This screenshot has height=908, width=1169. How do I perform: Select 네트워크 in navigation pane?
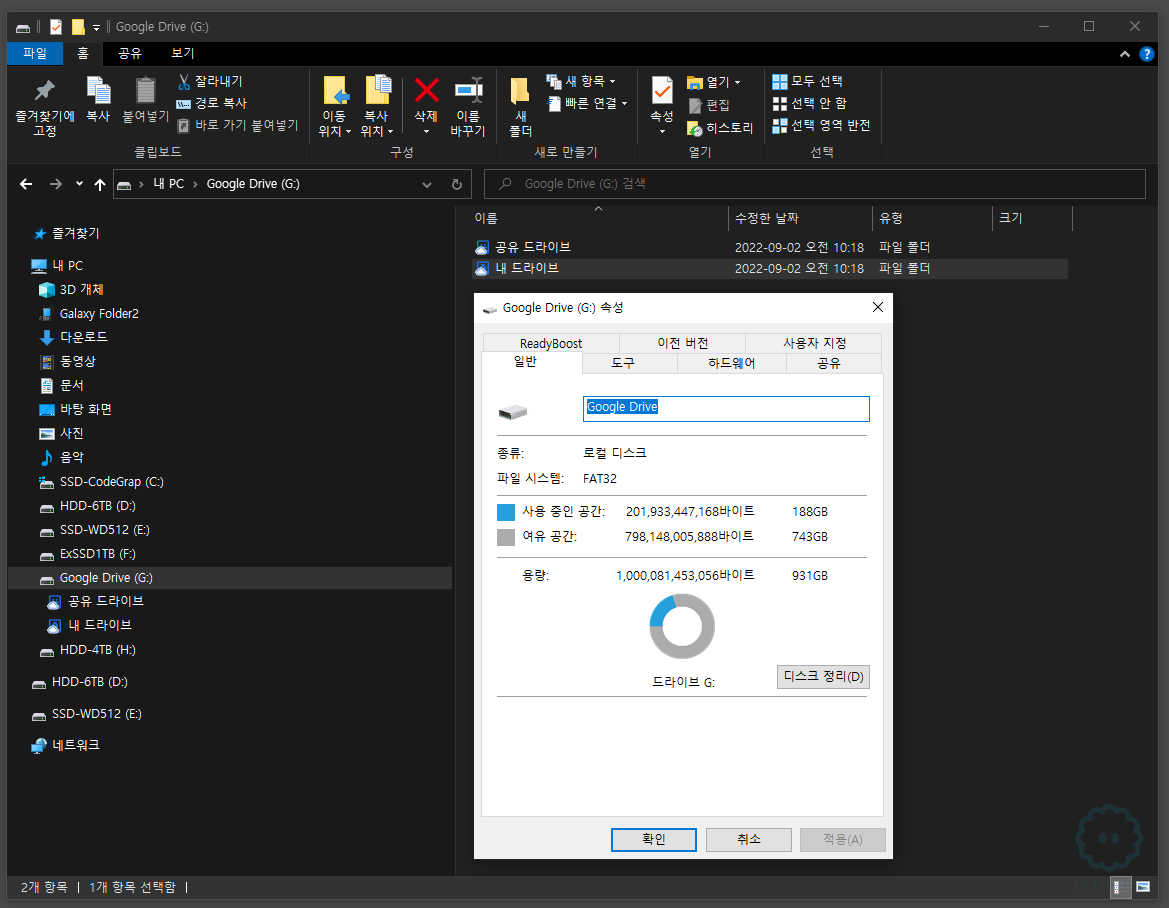(x=75, y=745)
